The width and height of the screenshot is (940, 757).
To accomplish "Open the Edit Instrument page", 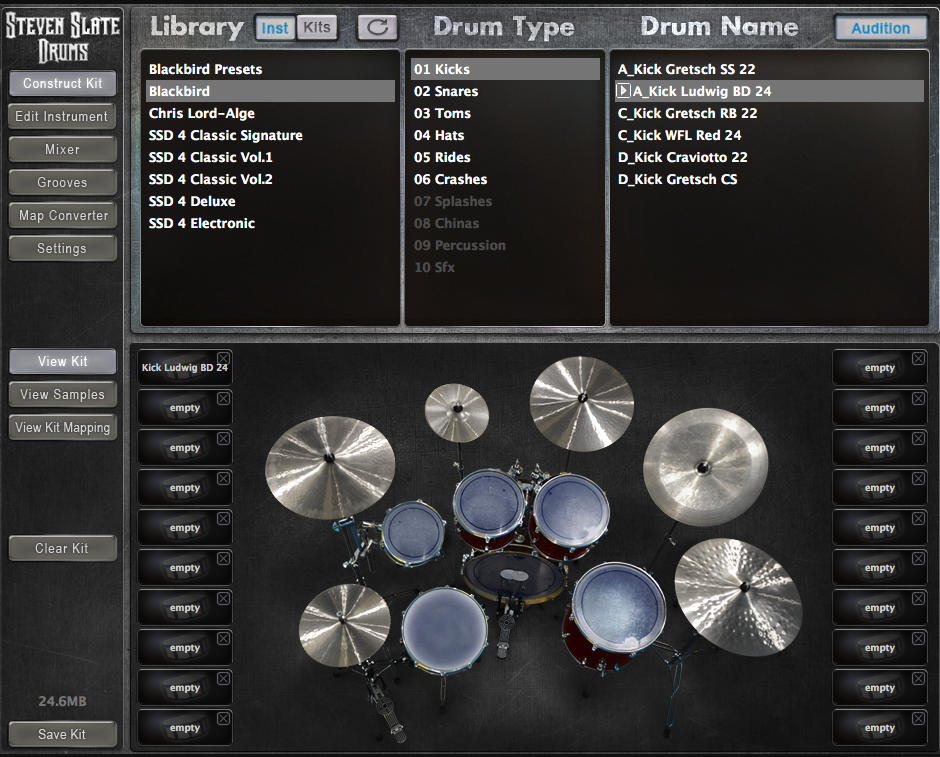I will [62, 116].
